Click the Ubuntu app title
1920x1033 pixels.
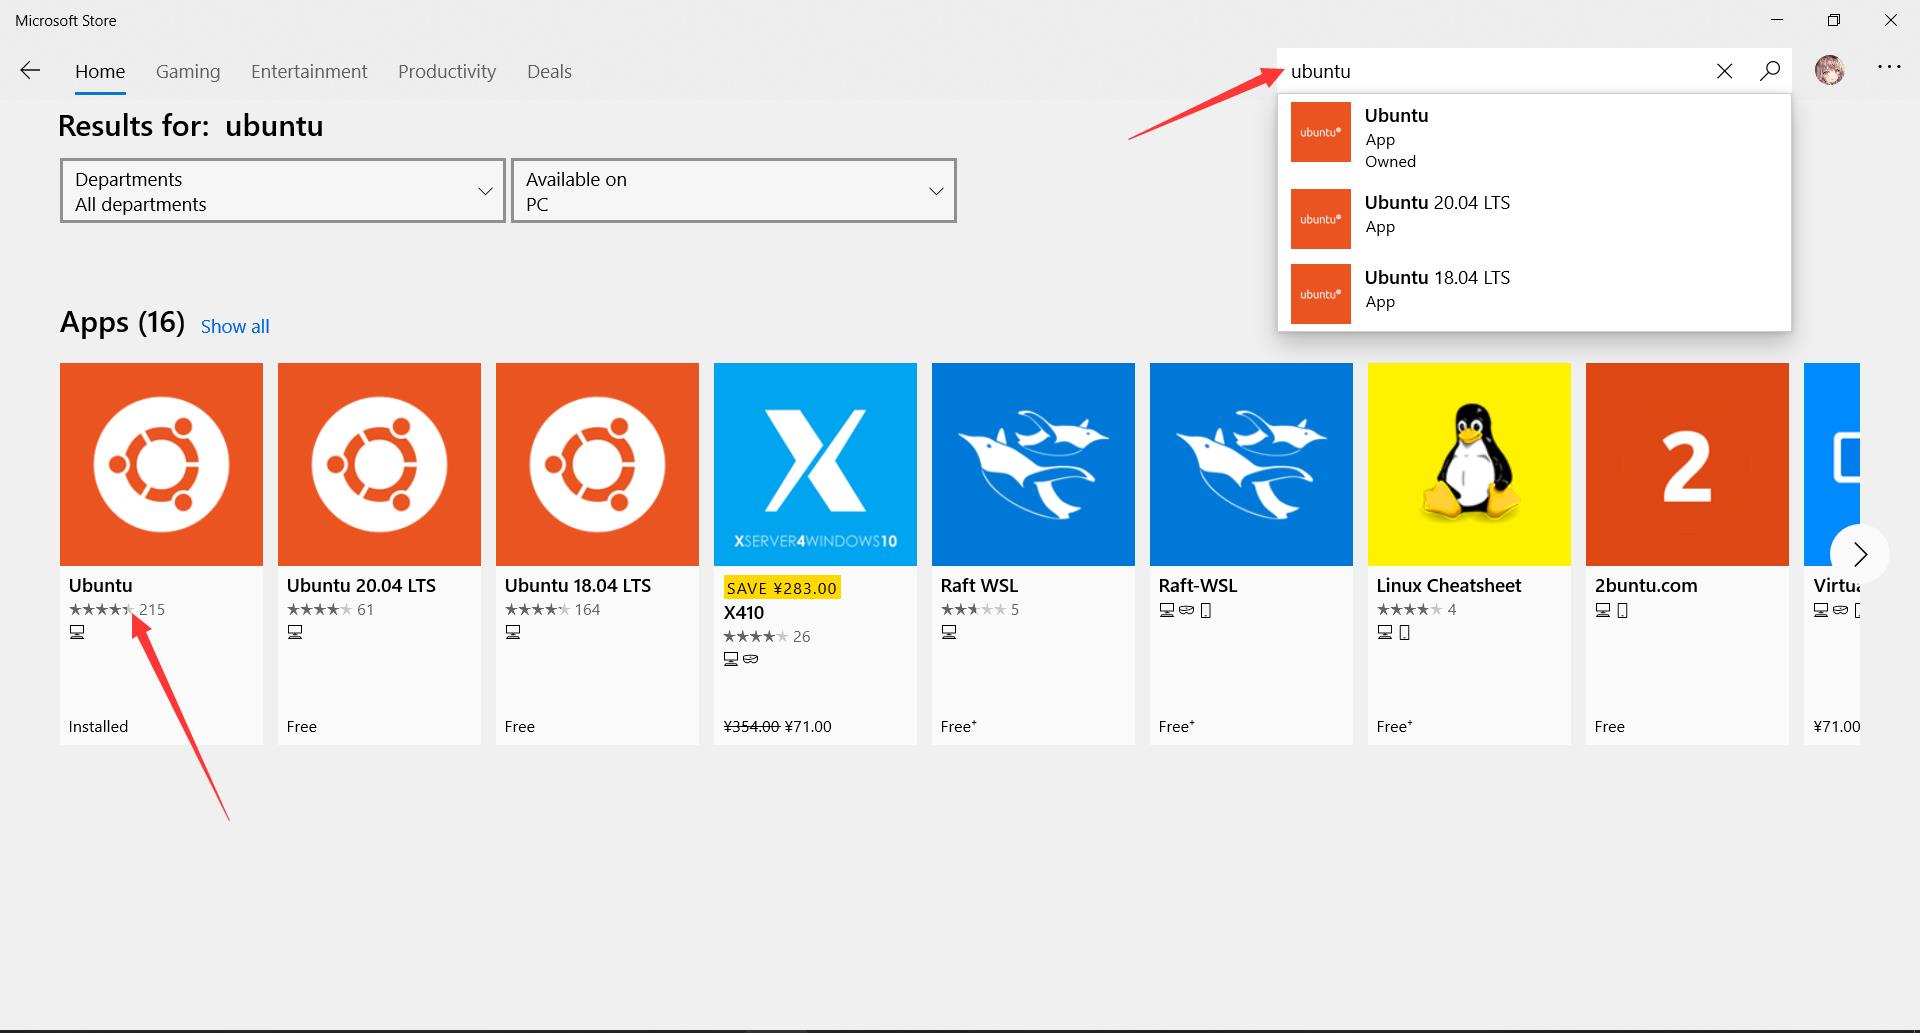point(100,585)
